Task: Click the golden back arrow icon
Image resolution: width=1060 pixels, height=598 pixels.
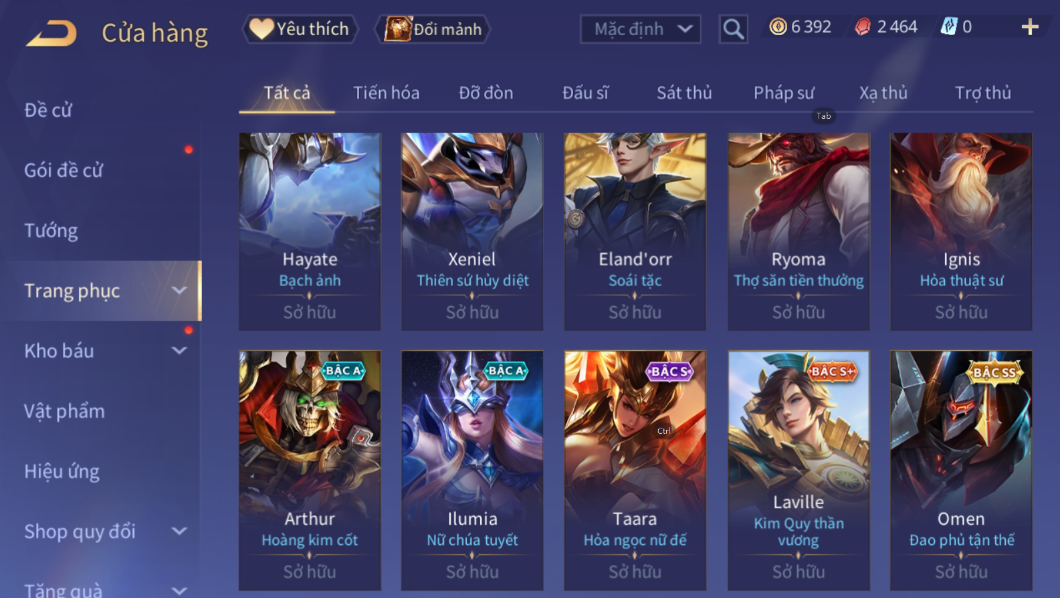Action: coord(51,32)
